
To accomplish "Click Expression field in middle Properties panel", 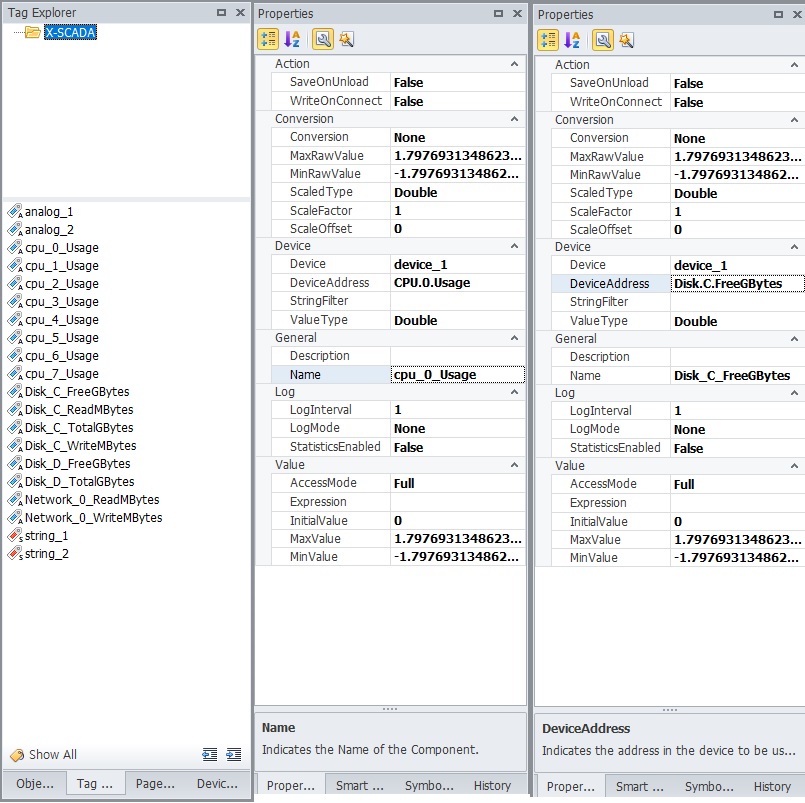I will tap(457, 502).
